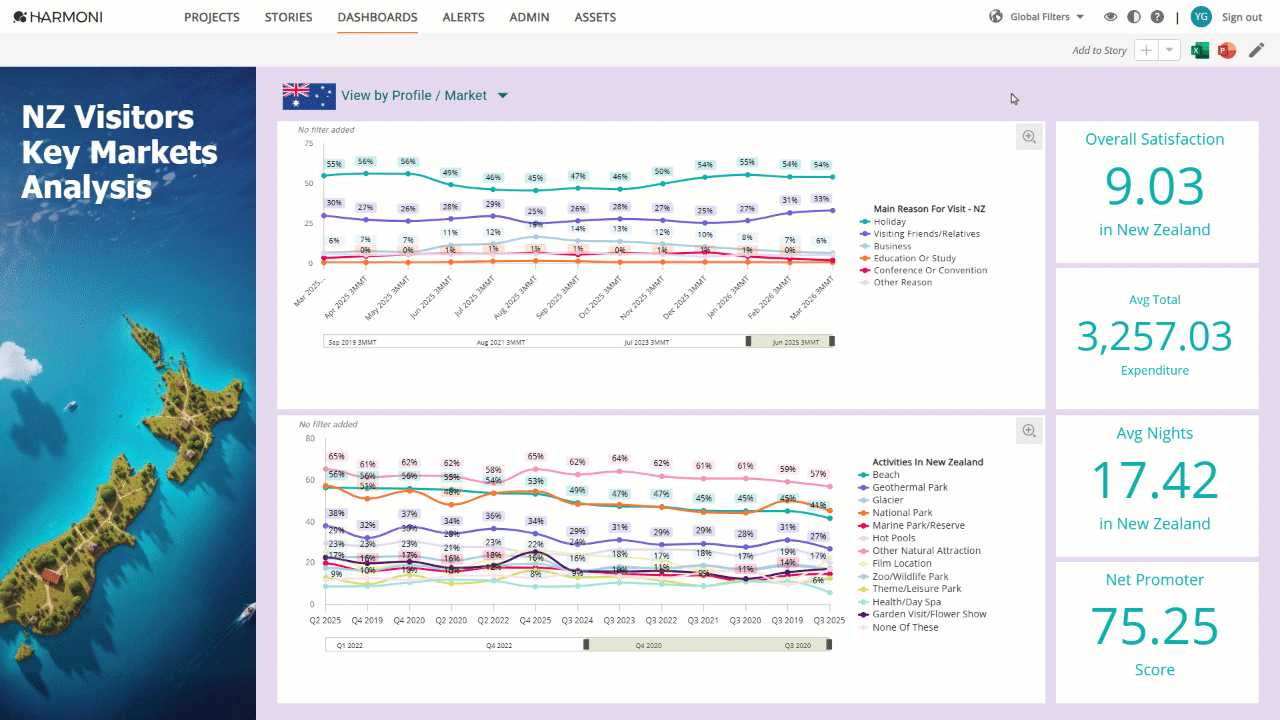This screenshot has width=1280, height=720.
Task: Click the YG user avatar
Action: 1201,17
